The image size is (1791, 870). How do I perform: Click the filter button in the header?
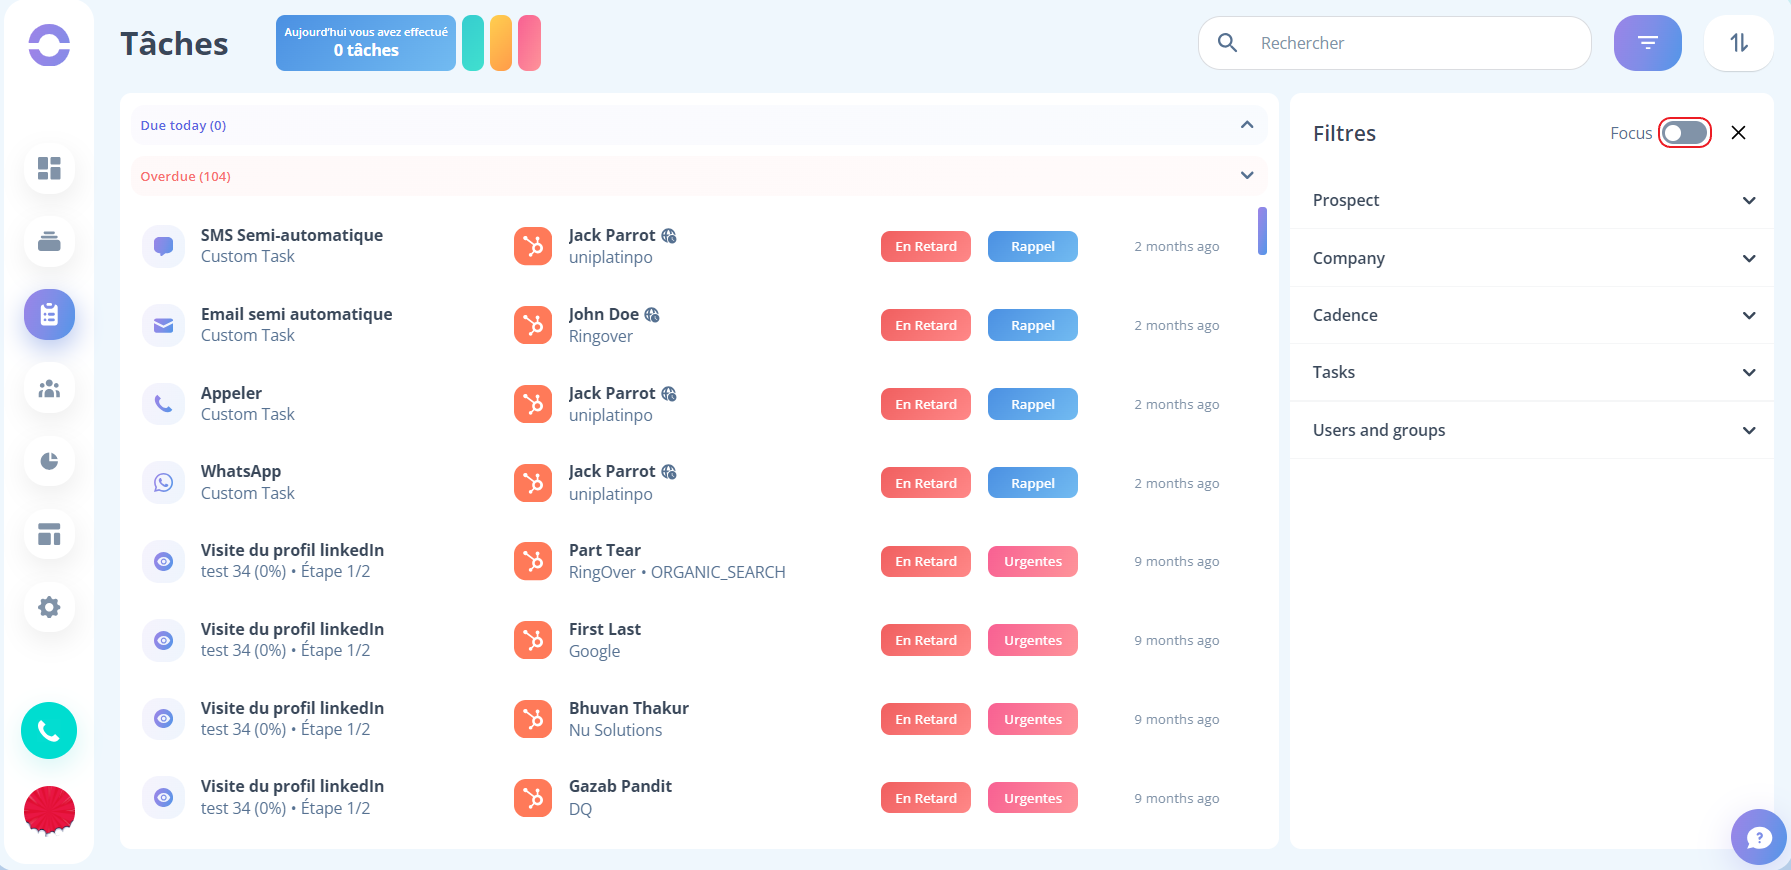[1647, 43]
